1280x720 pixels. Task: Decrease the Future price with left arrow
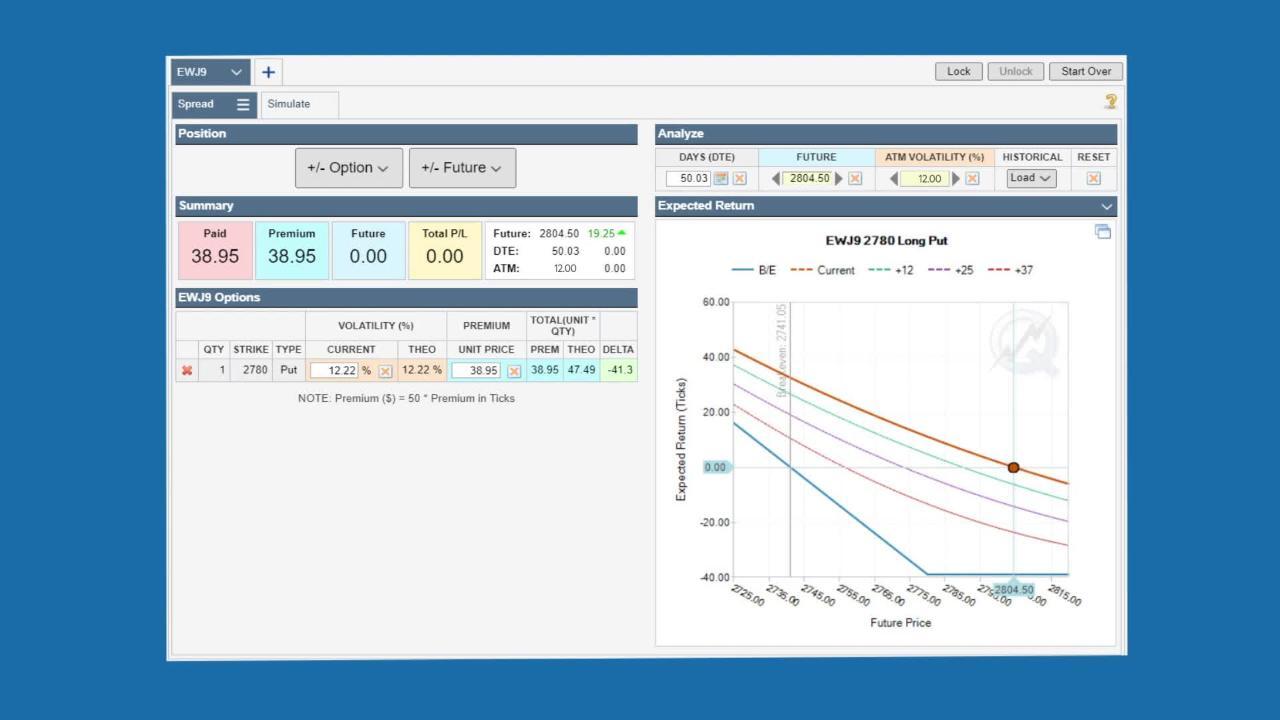775,179
